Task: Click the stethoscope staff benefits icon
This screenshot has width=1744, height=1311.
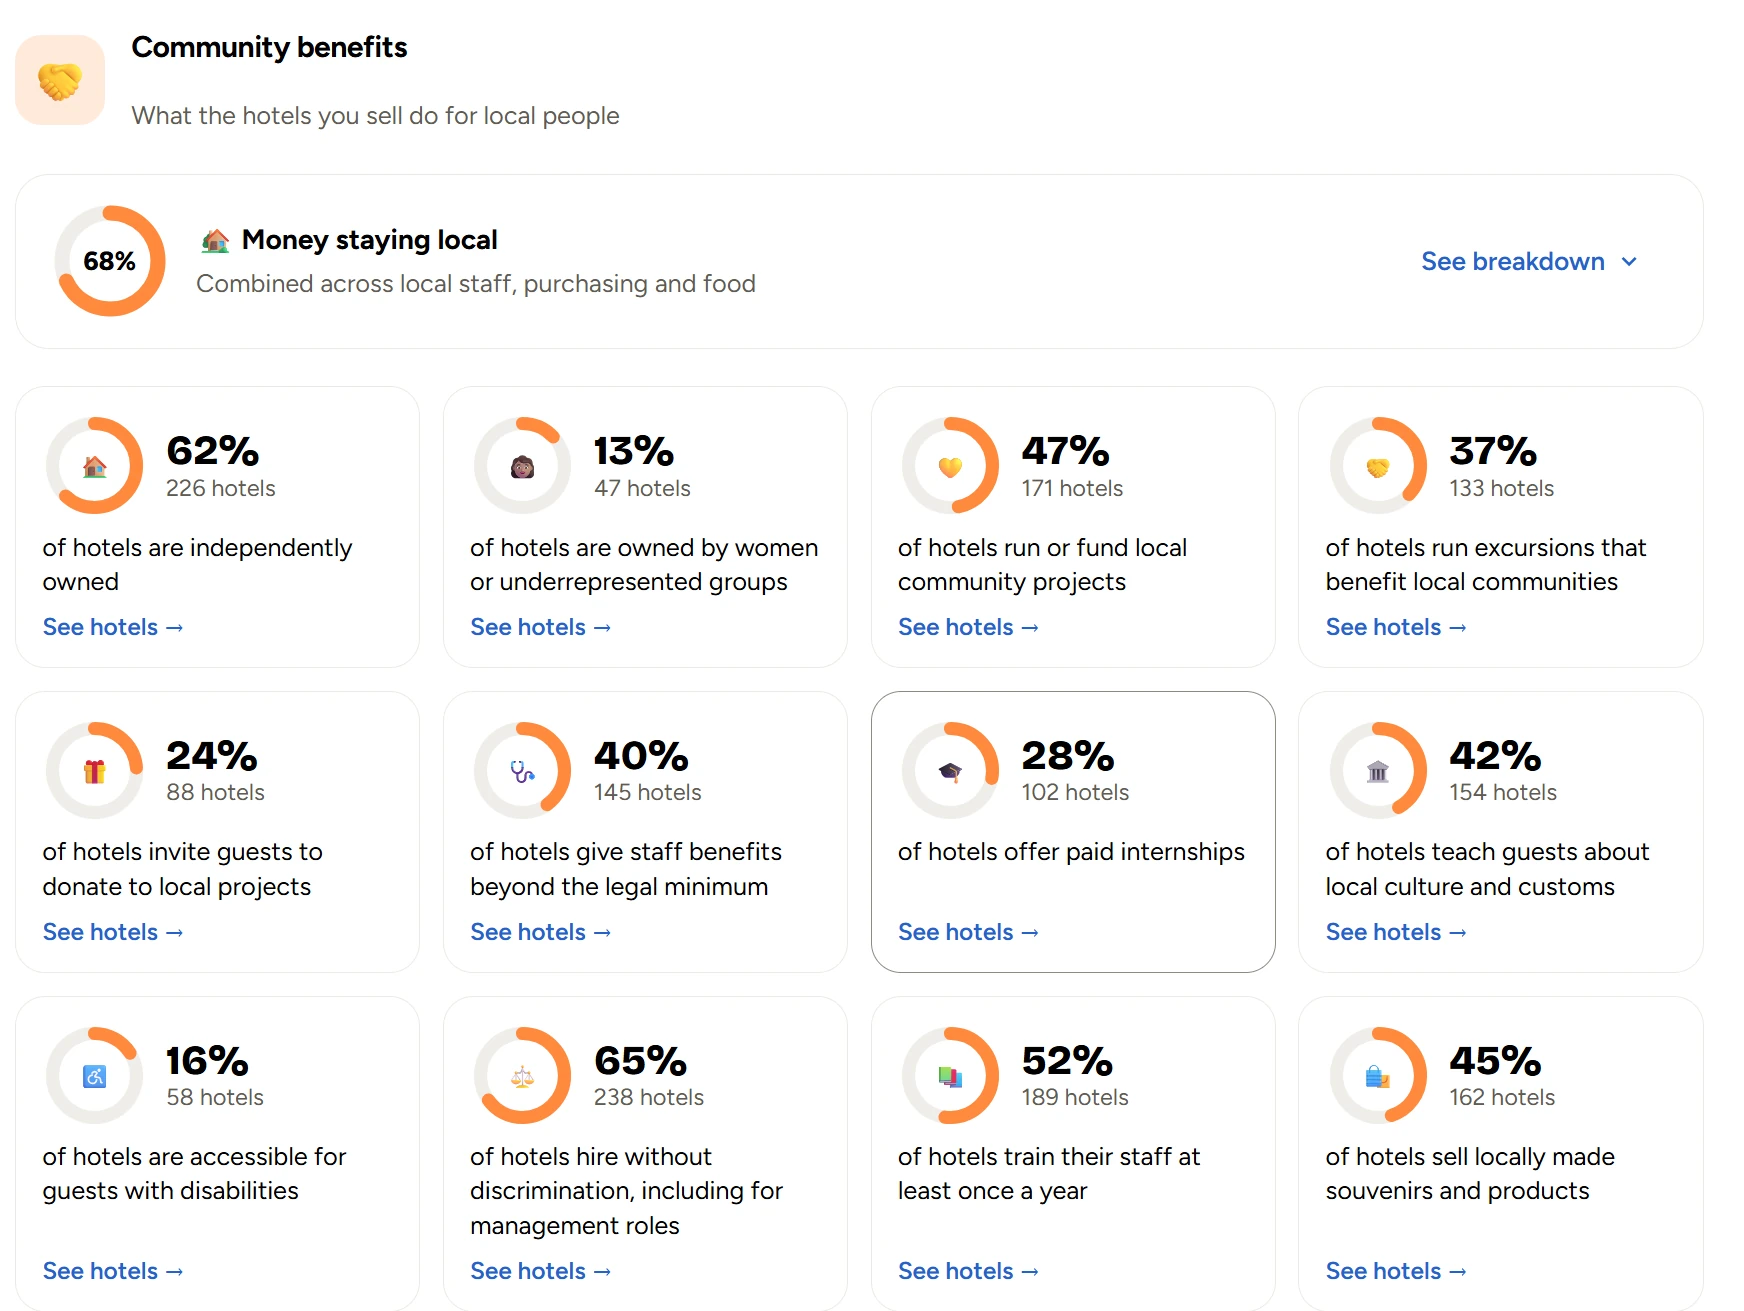Action: point(523,771)
